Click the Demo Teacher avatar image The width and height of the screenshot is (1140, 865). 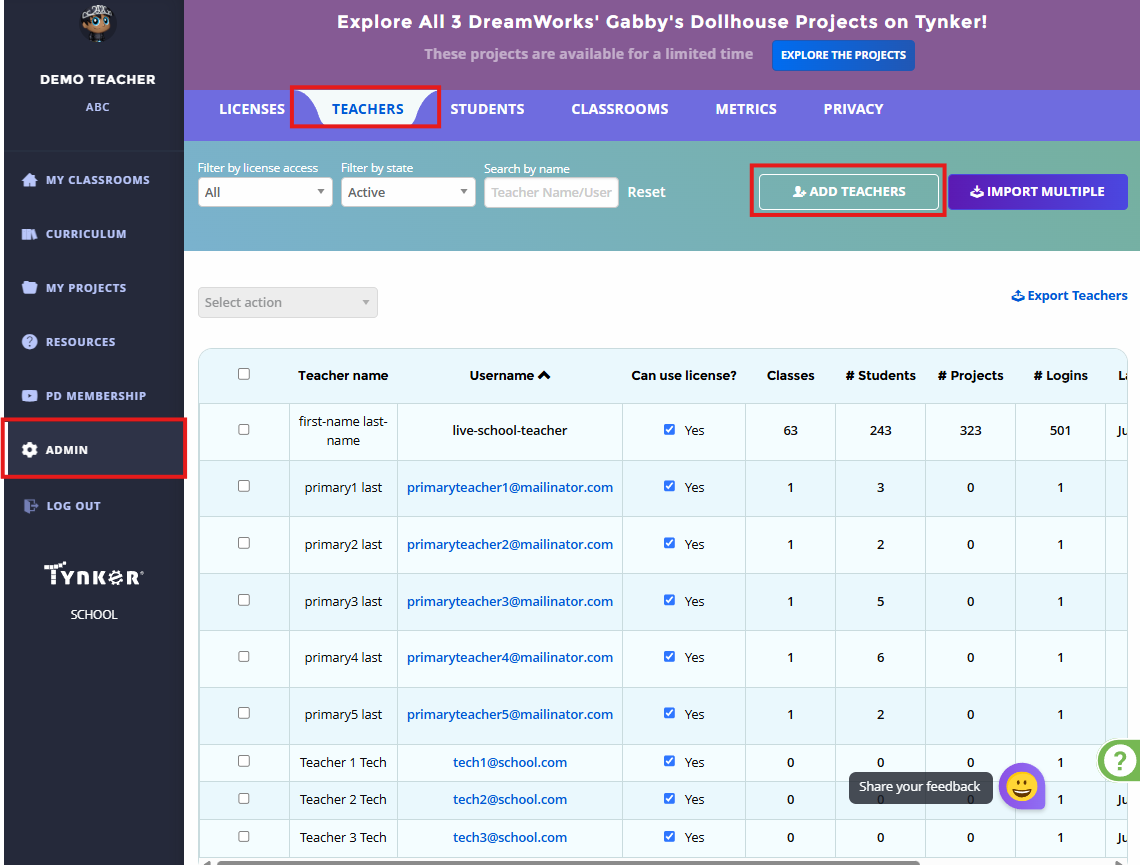pyautogui.click(x=97, y=22)
